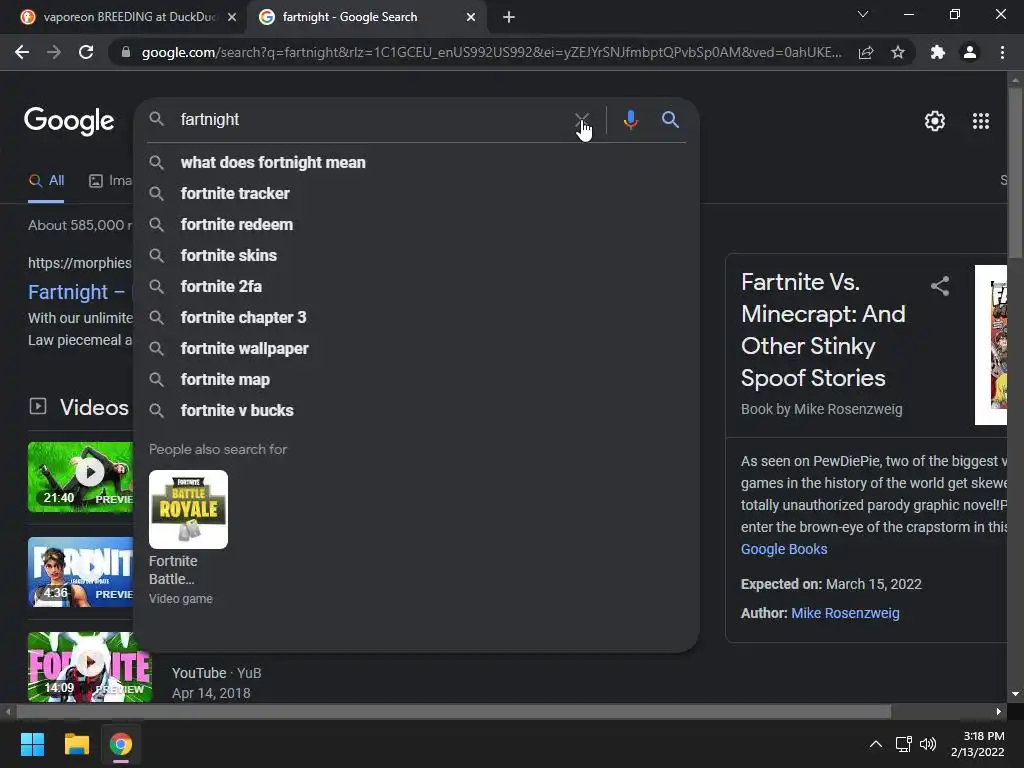
Task: Open Chrome extensions puzzle icon
Action: pyautogui.click(x=938, y=52)
